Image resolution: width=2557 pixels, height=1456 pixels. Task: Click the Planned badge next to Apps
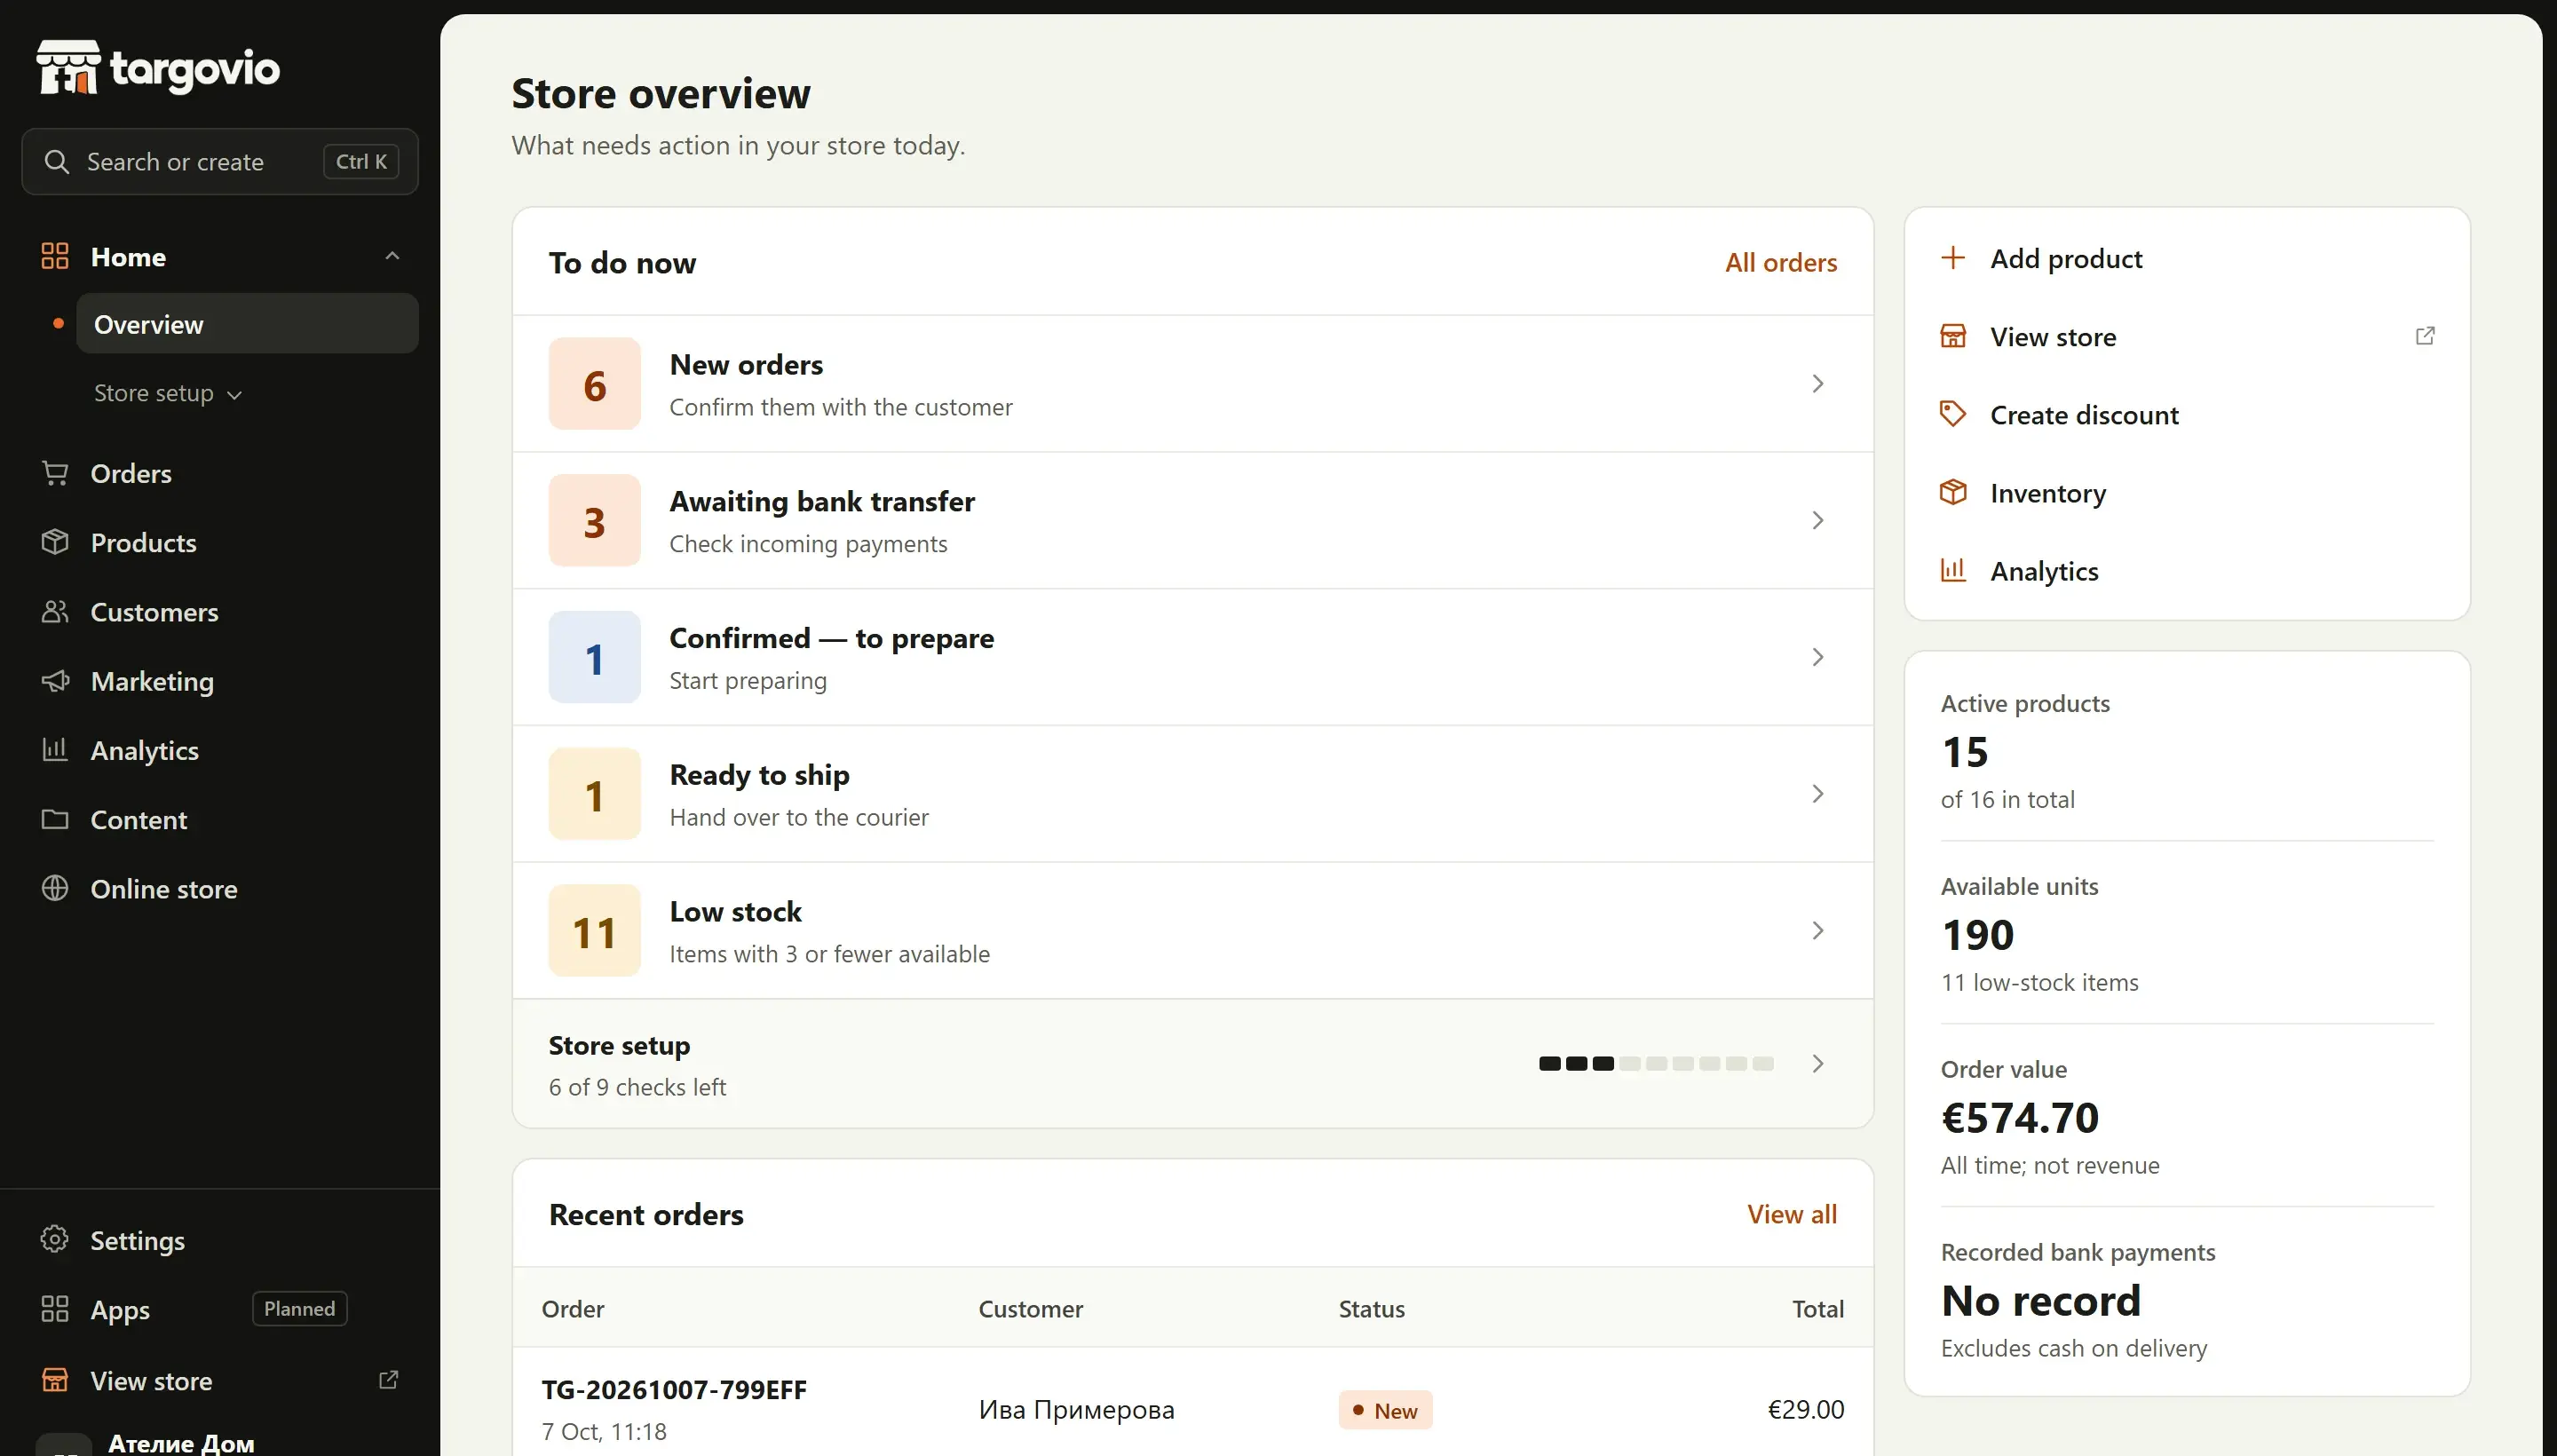pos(299,1309)
